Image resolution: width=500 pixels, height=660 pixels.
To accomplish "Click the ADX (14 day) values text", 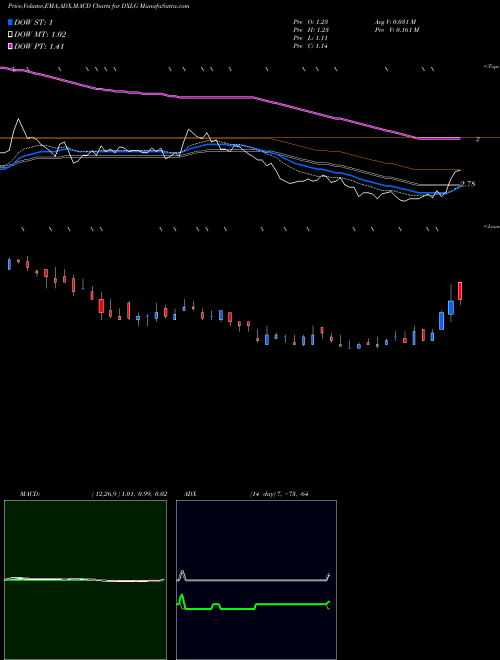I will coord(279,494).
